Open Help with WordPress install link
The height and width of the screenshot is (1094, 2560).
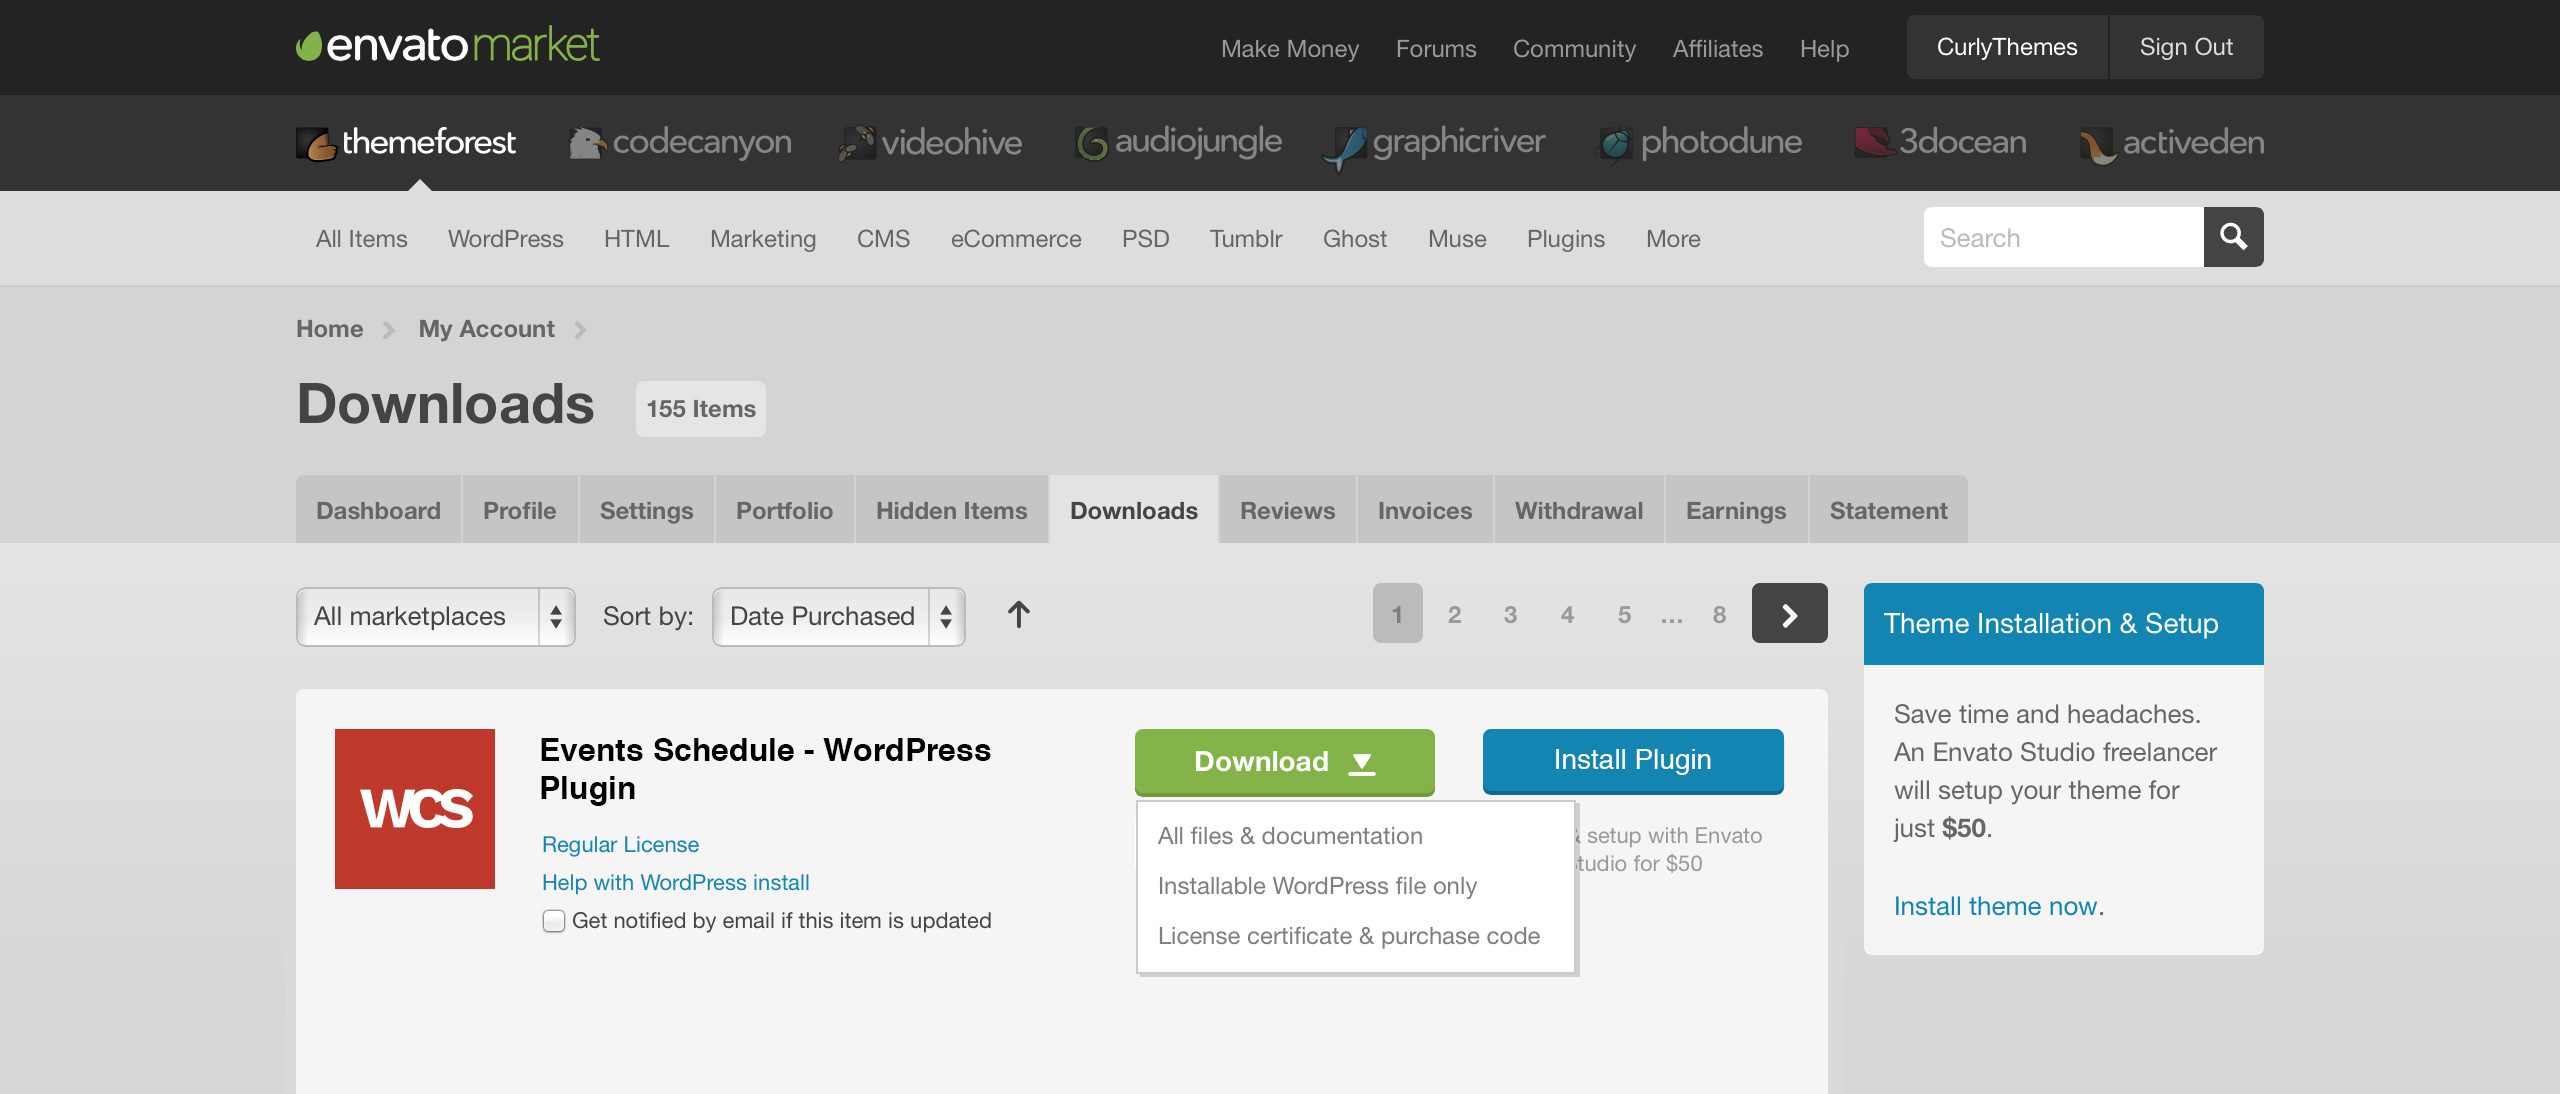tap(676, 883)
